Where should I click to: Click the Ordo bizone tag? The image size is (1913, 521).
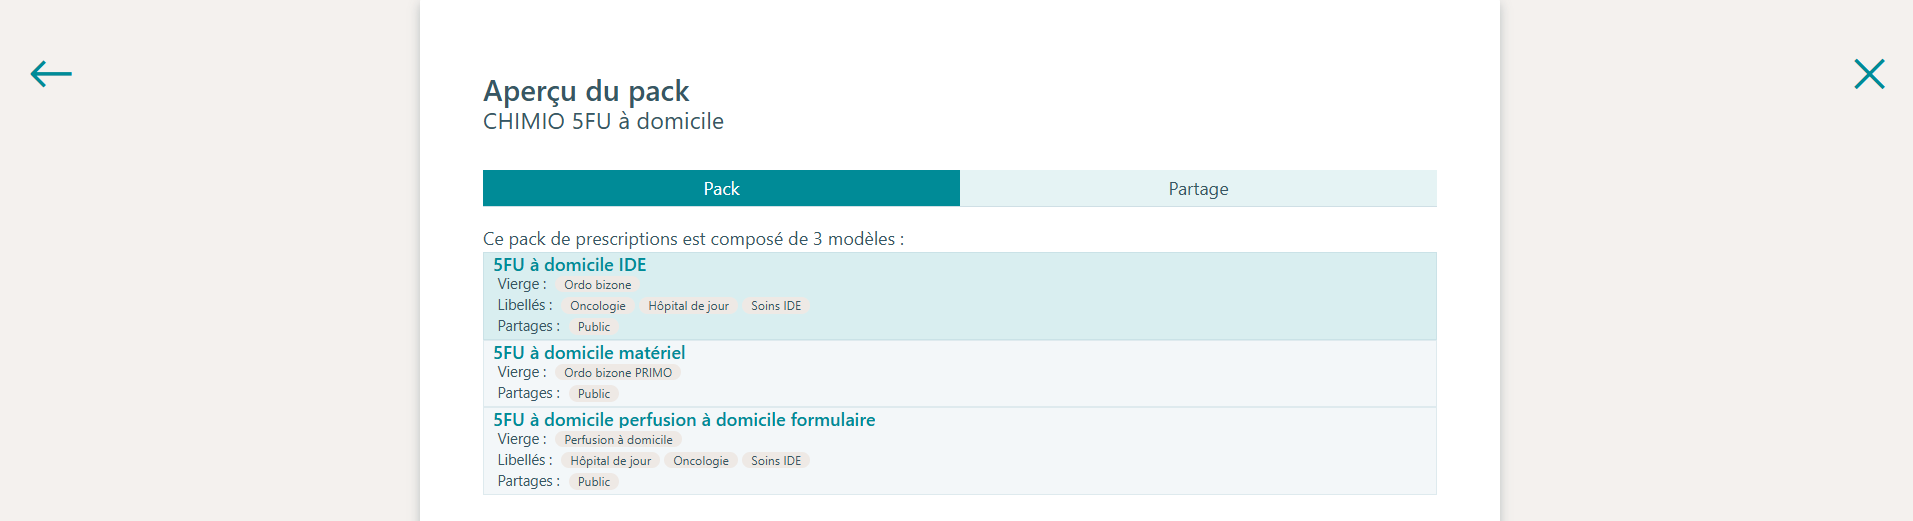[x=598, y=285]
